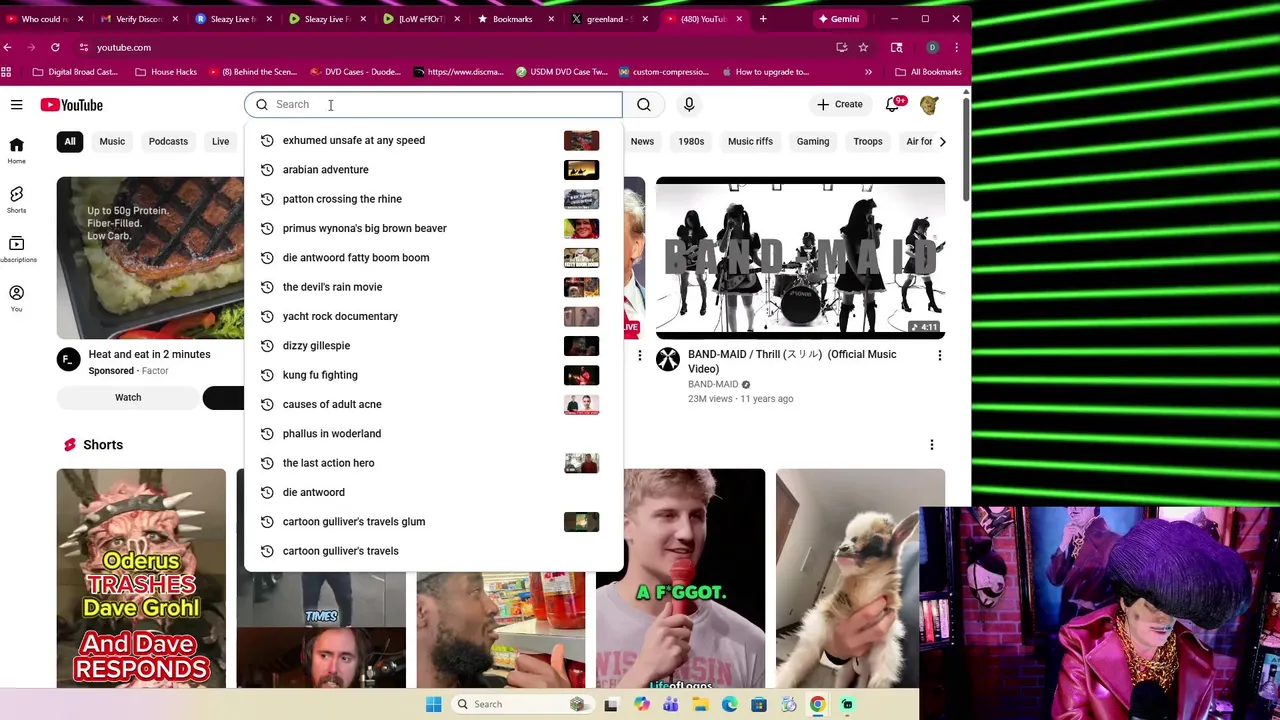
Task: Open BAND-MAID Thrill video title
Action: [792, 362]
